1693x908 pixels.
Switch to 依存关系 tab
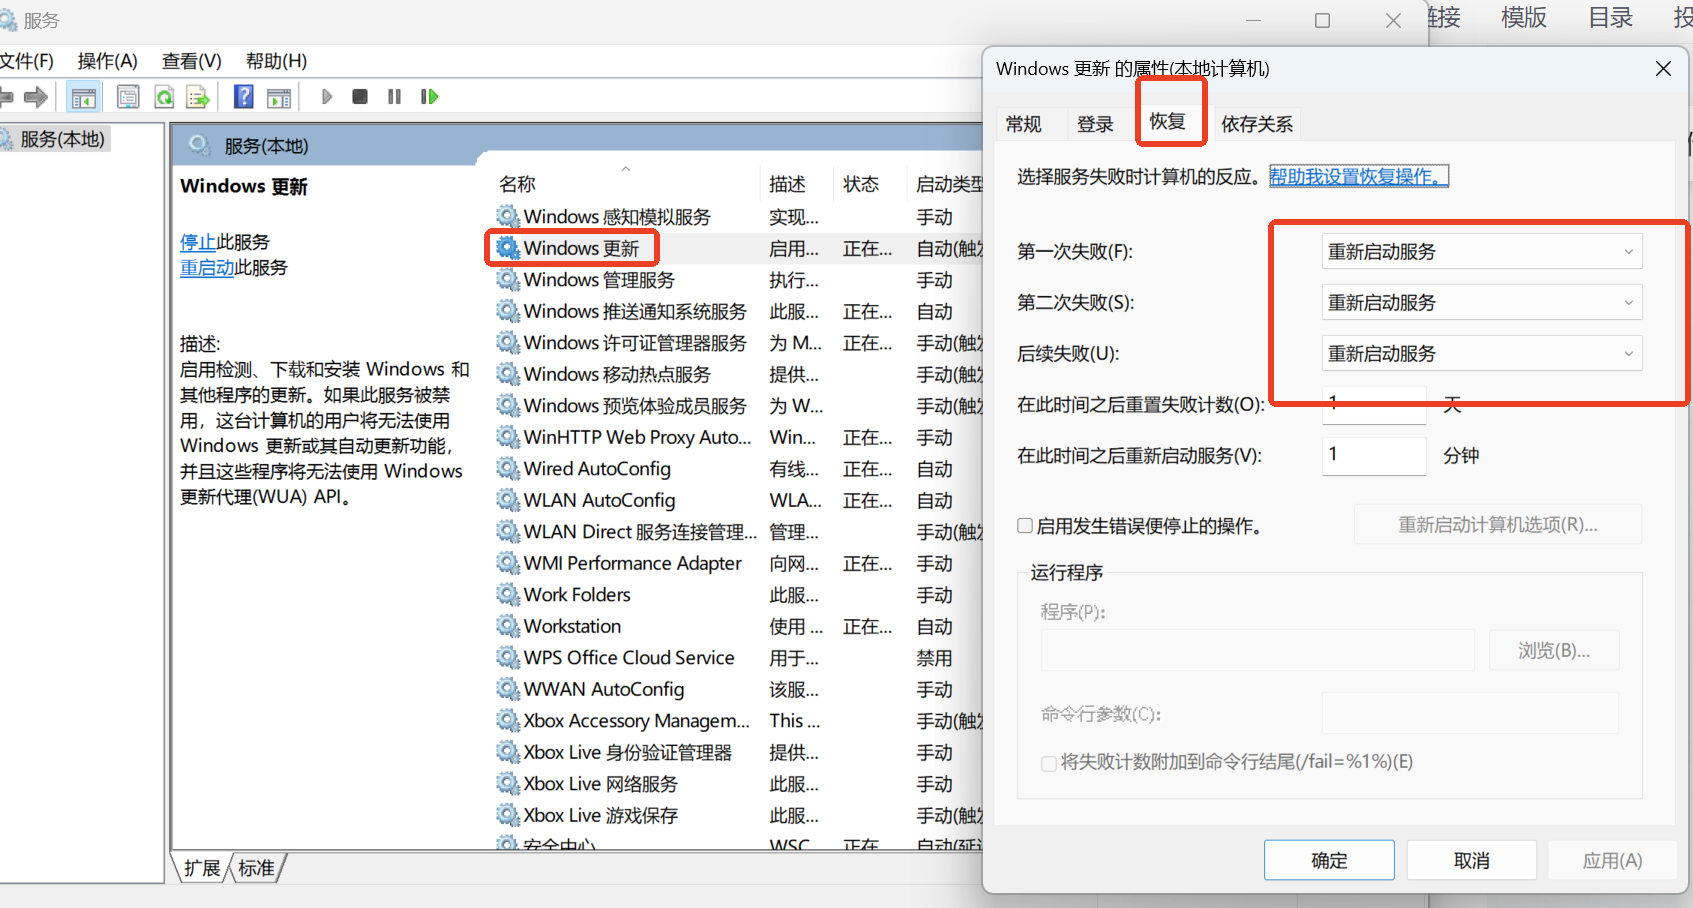click(x=1257, y=124)
